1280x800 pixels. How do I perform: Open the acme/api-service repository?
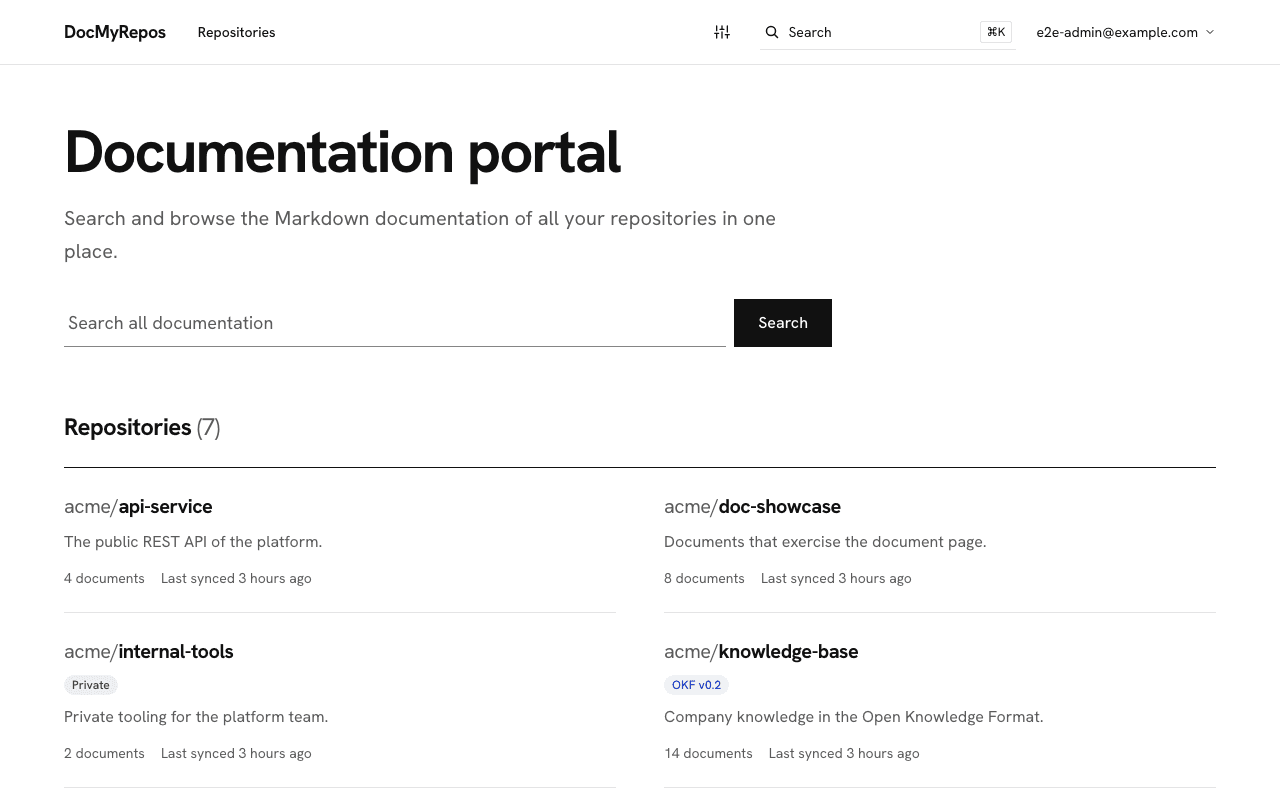(x=138, y=507)
